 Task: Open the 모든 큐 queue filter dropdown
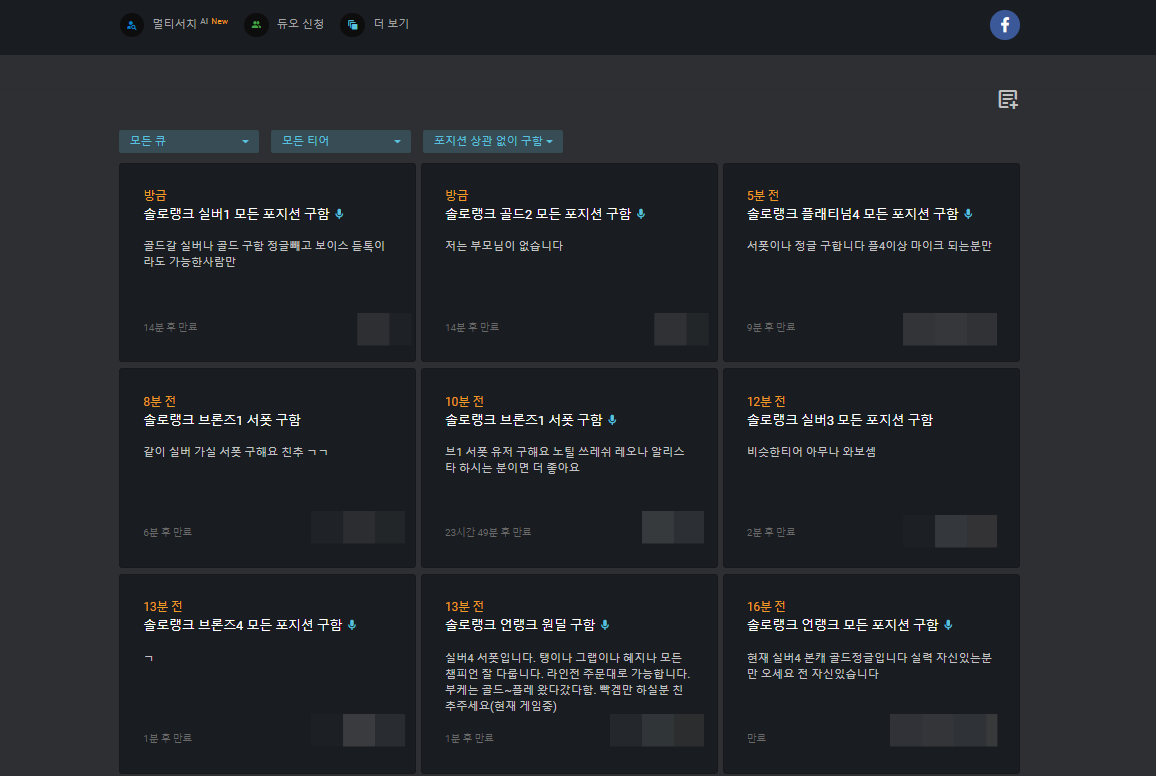coord(188,141)
